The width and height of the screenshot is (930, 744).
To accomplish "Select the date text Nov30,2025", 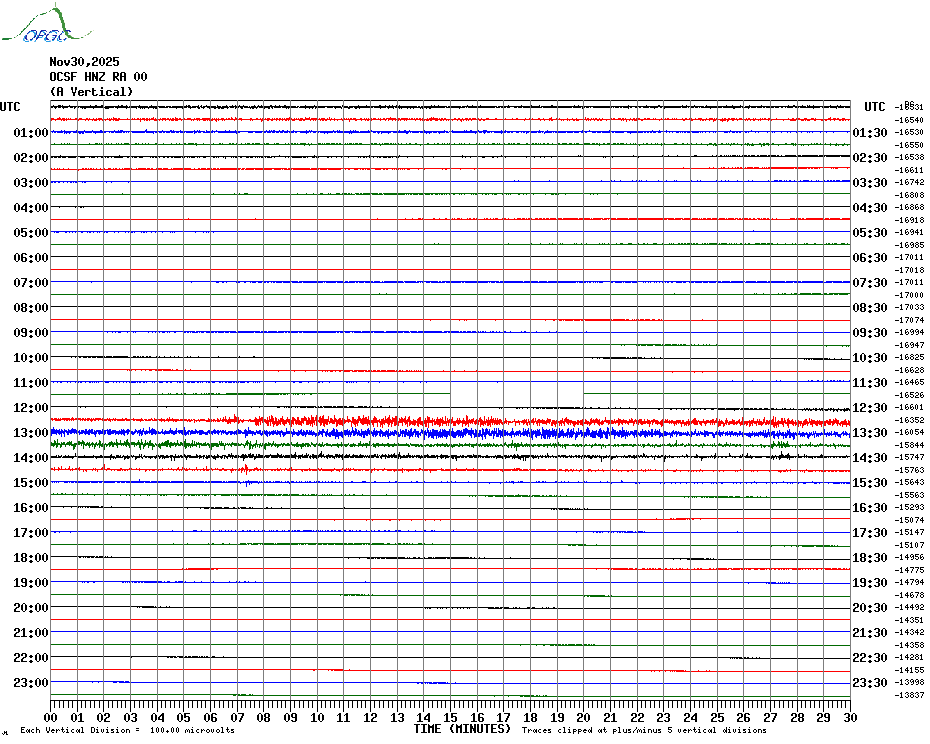I will pos(84,62).
